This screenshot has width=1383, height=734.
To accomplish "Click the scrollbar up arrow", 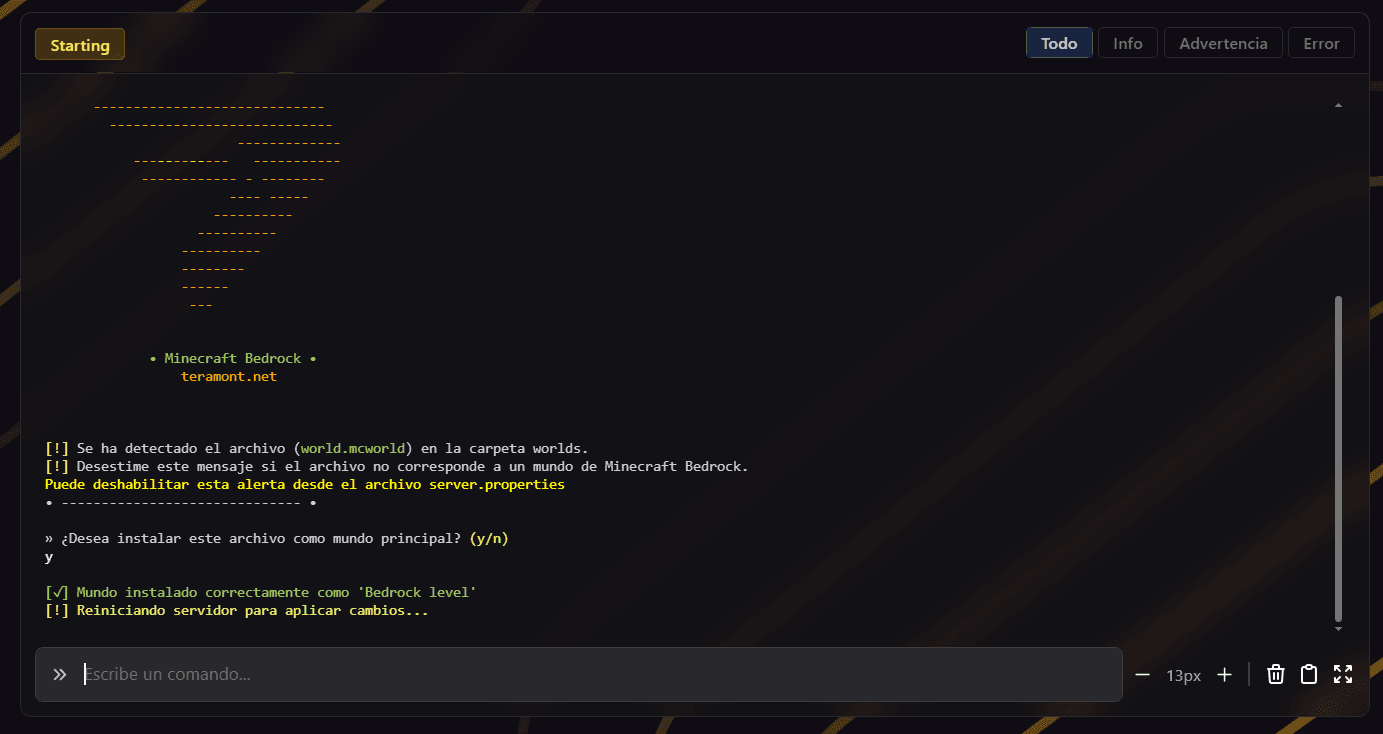I will point(1338,105).
